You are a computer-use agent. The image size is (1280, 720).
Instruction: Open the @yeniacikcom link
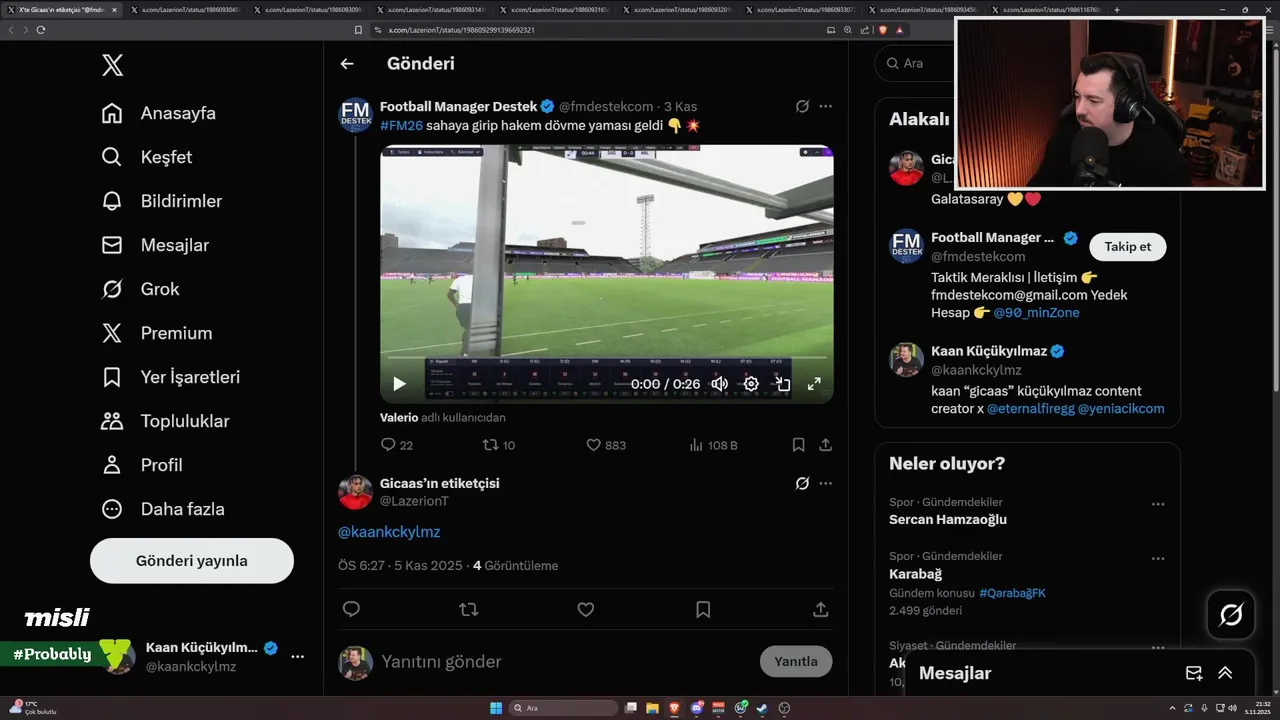pyautogui.click(x=1121, y=409)
